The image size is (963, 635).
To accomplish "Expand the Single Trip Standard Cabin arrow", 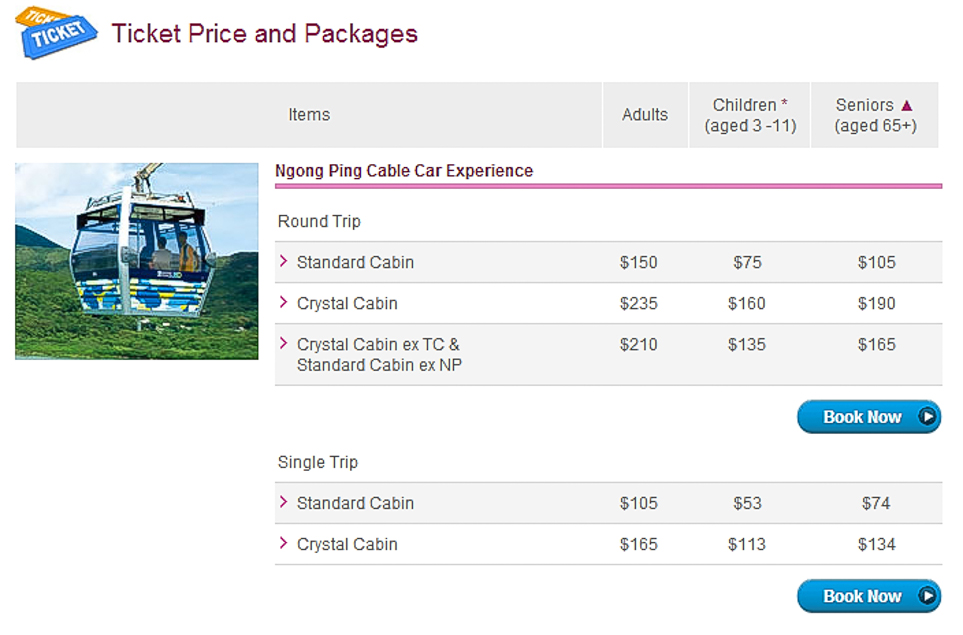I will [x=283, y=502].
